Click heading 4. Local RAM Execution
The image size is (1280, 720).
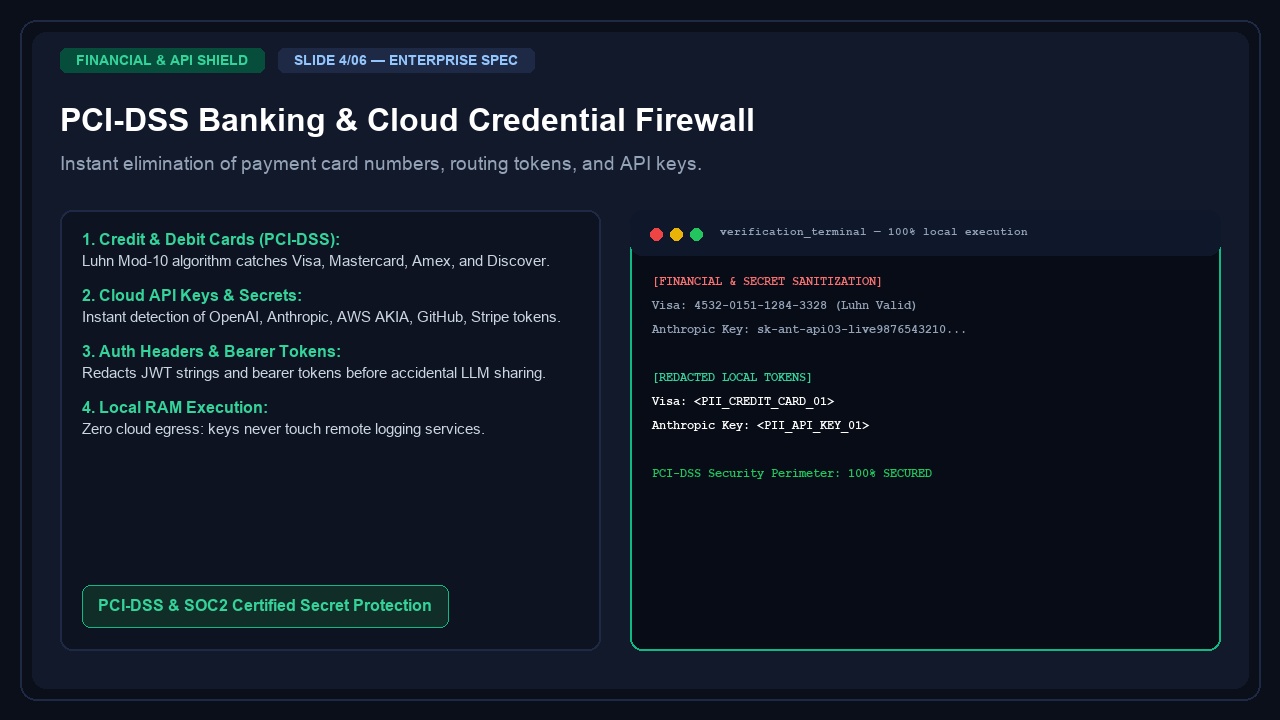(175, 407)
